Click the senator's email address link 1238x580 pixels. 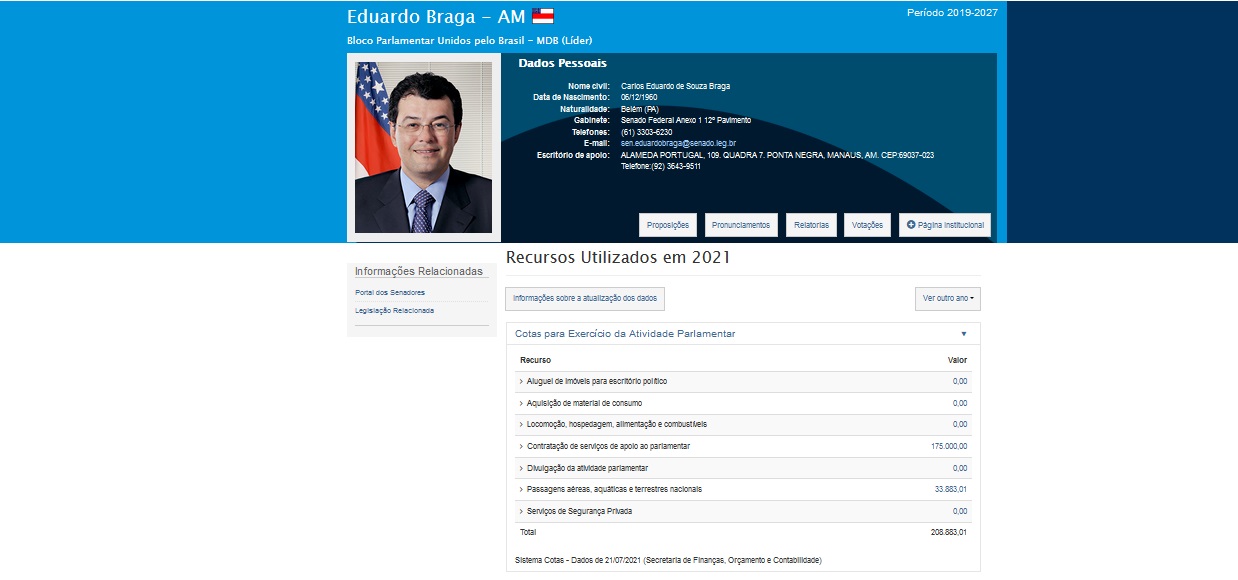click(678, 144)
